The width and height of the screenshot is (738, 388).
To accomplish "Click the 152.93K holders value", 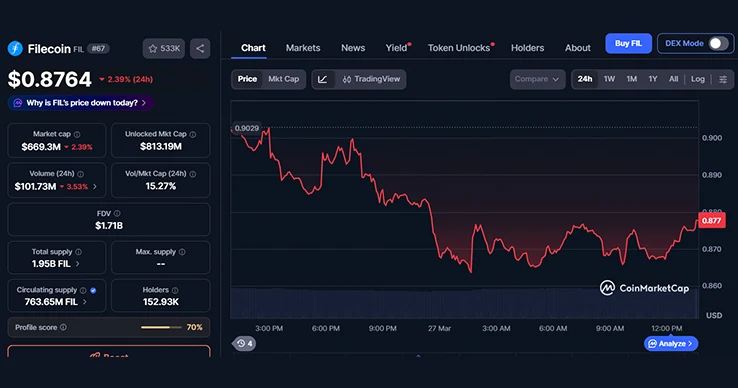I will 160,302.
